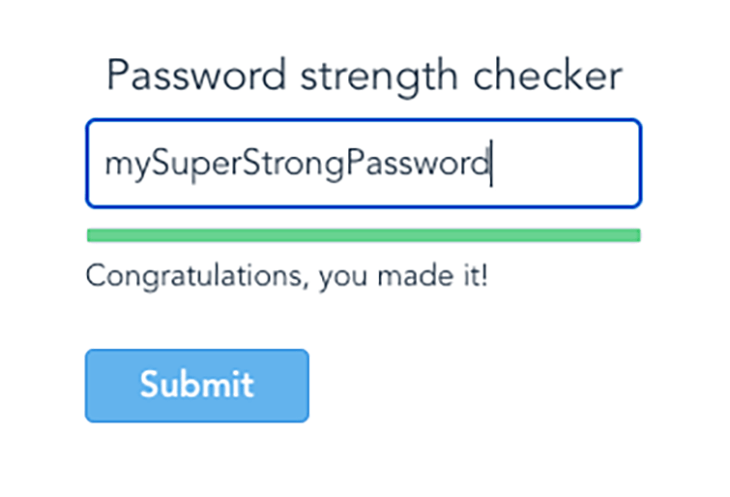Click the green password strength bar
The image size is (730, 497).
363,235
